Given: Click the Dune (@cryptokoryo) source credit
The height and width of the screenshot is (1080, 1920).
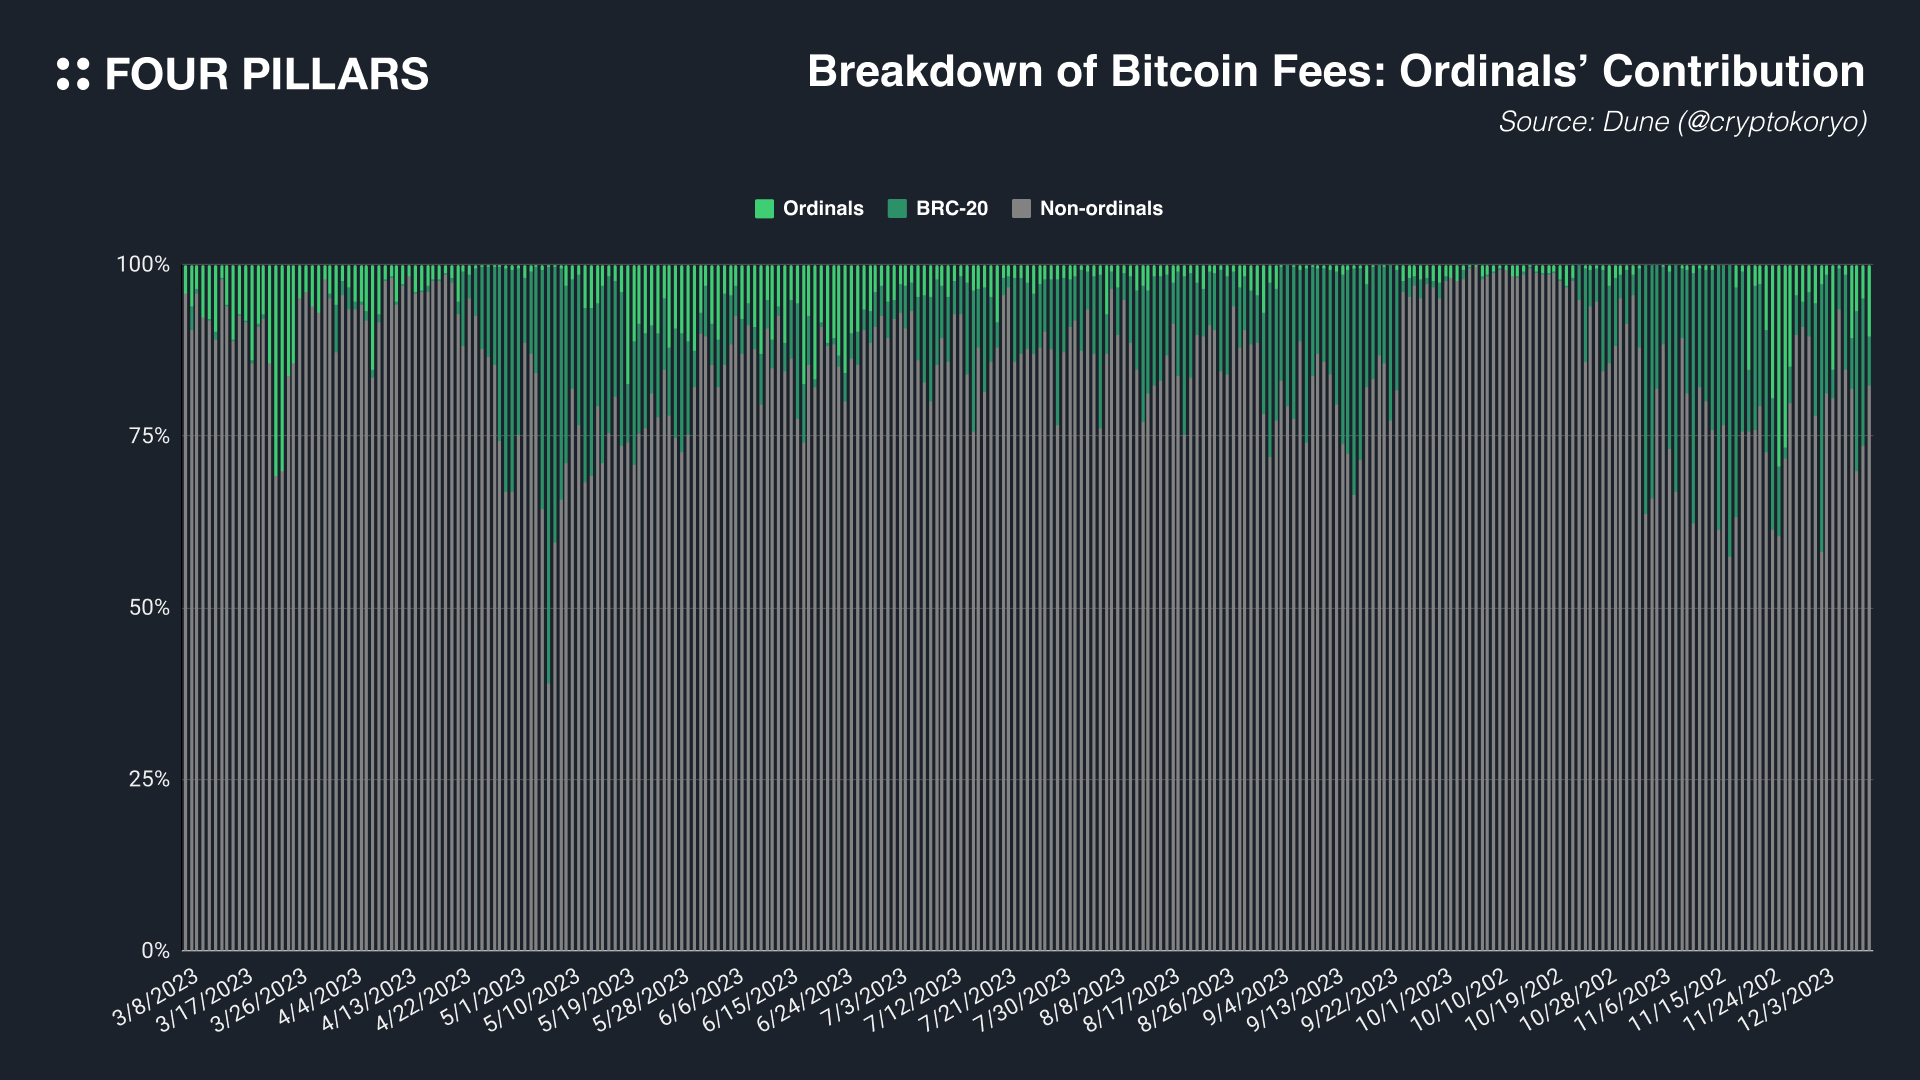Looking at the screenshot, I should pyautogui.click(x=1682, y=122).
